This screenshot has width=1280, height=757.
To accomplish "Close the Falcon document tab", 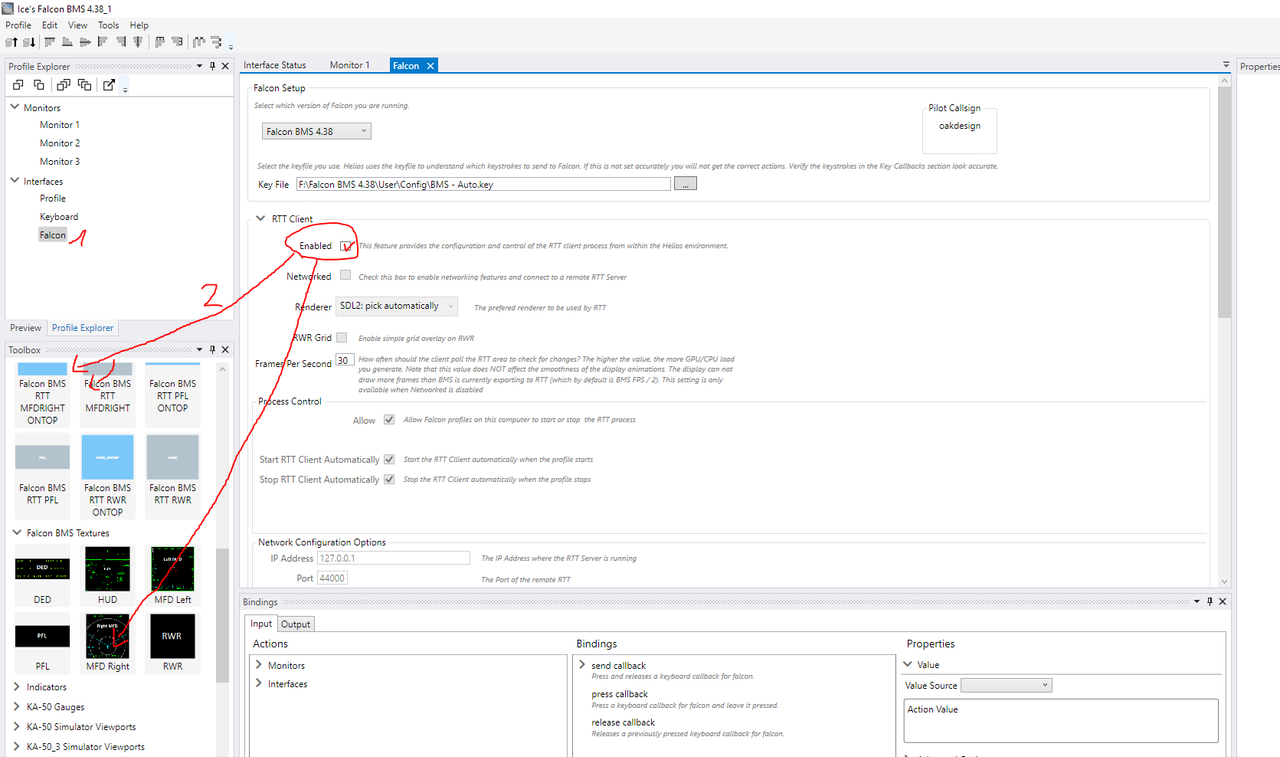I will pos(430,65).
